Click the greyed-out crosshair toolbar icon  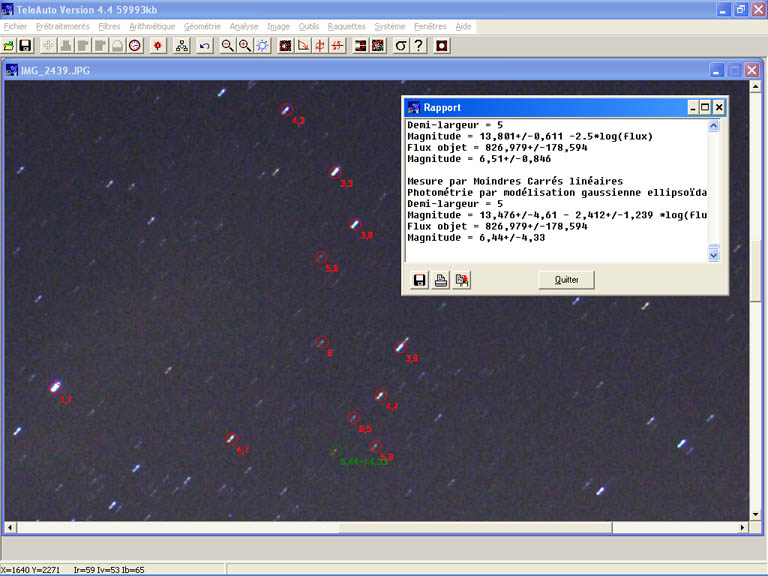[48, 46]
